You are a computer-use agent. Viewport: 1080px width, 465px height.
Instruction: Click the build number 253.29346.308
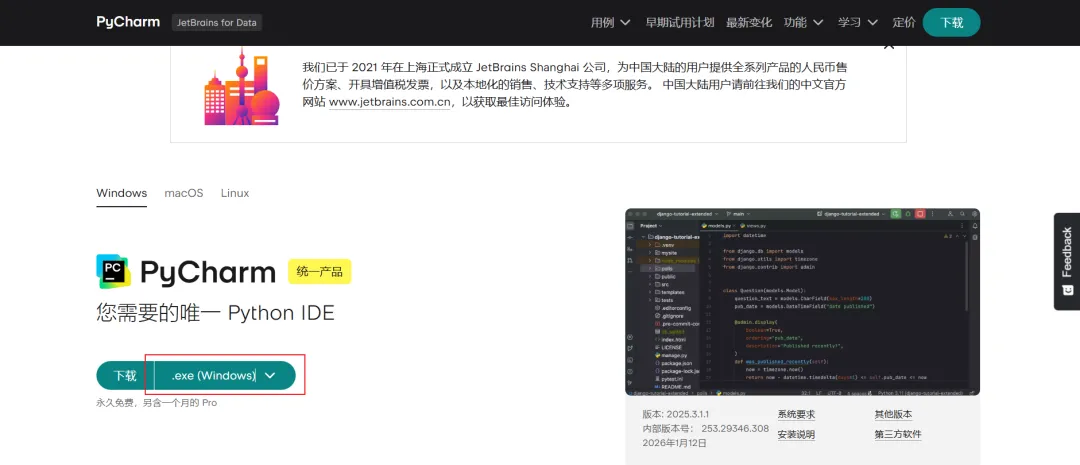[x=735, y=428]
